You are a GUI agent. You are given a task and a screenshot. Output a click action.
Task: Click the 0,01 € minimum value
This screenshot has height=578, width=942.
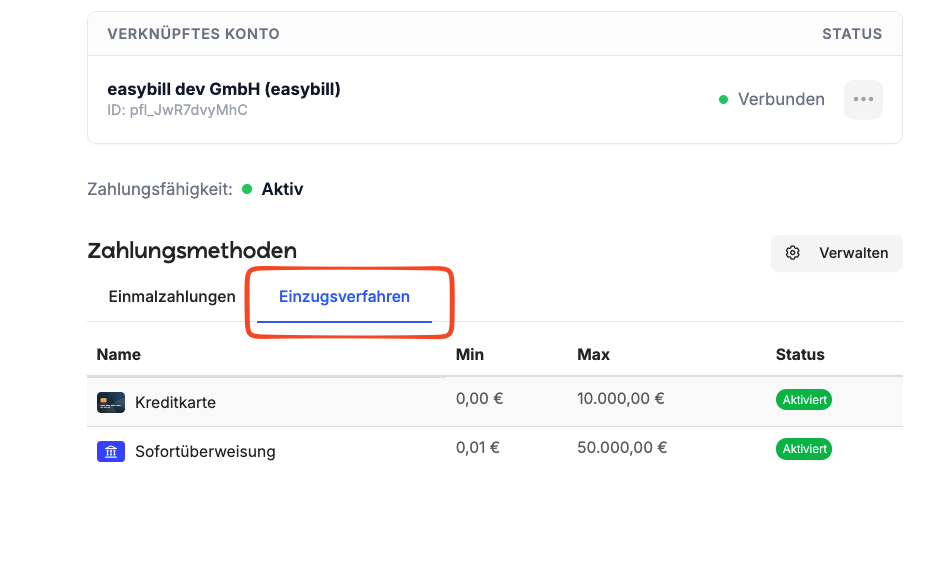click(x=478, y=448)
